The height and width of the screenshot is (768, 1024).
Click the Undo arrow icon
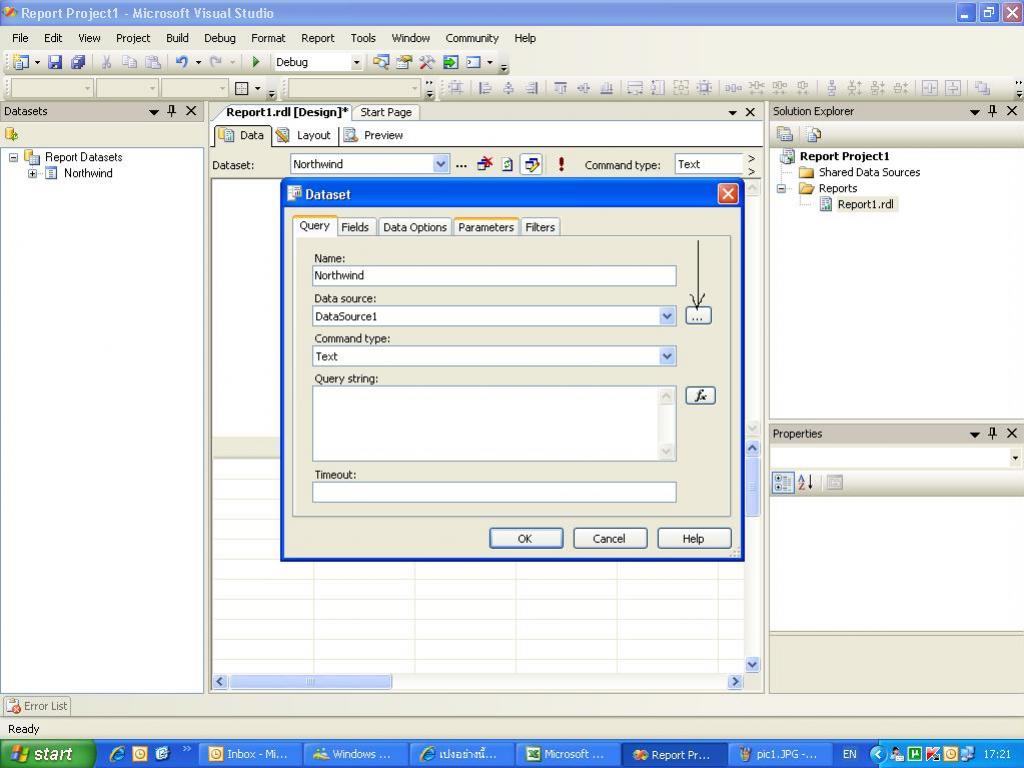[x=182, y=62]
